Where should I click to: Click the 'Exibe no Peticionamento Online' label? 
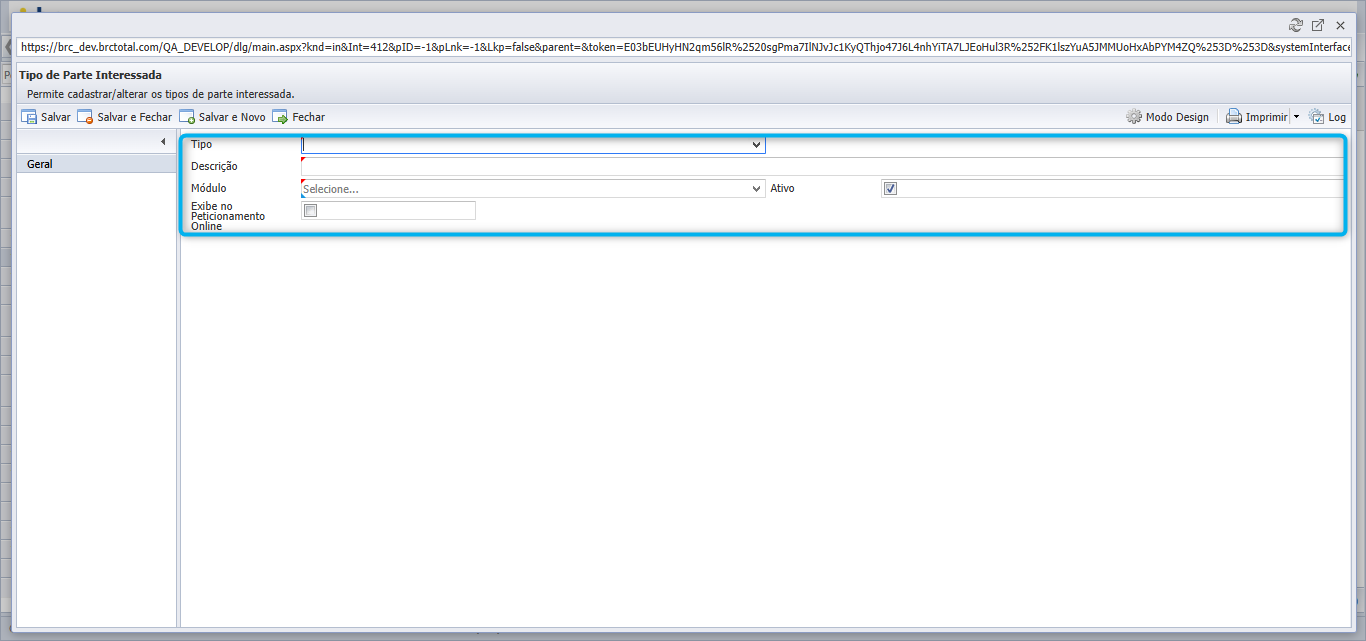click(228, 216)
